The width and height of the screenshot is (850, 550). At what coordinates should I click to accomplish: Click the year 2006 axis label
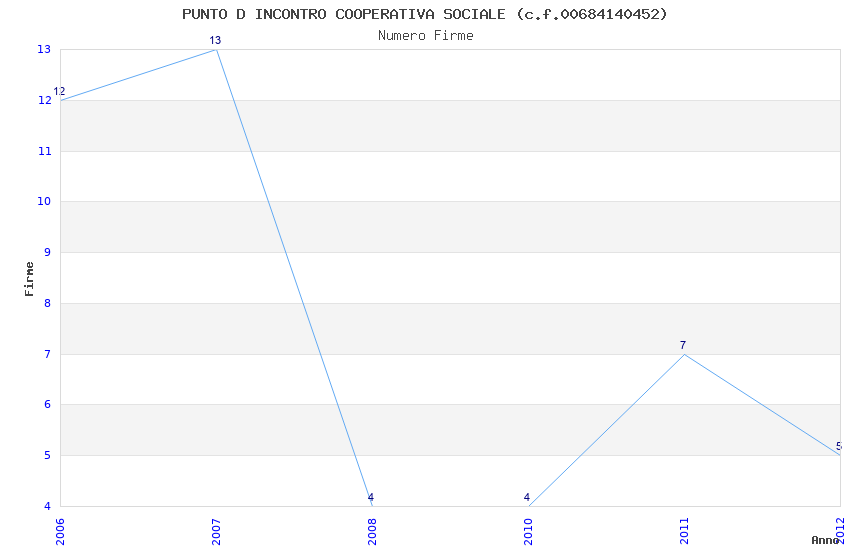pyautogui.click(x=60, y=531)
